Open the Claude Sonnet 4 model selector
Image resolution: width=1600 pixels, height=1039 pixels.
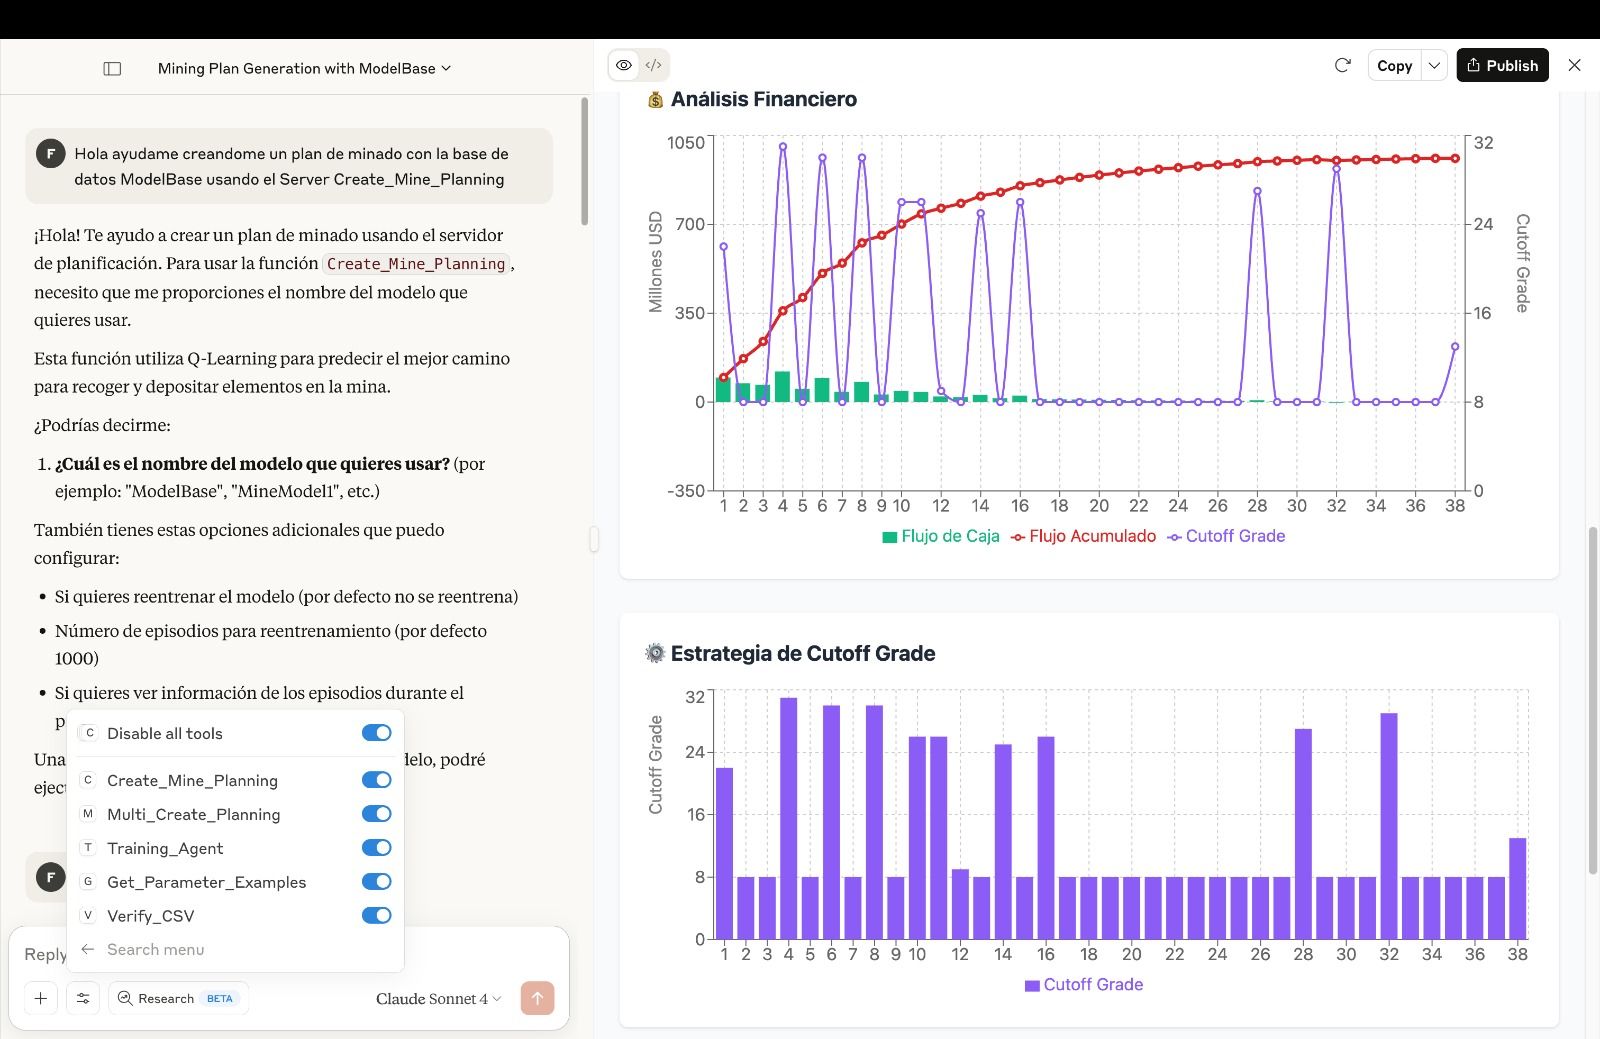click(438, 998)
